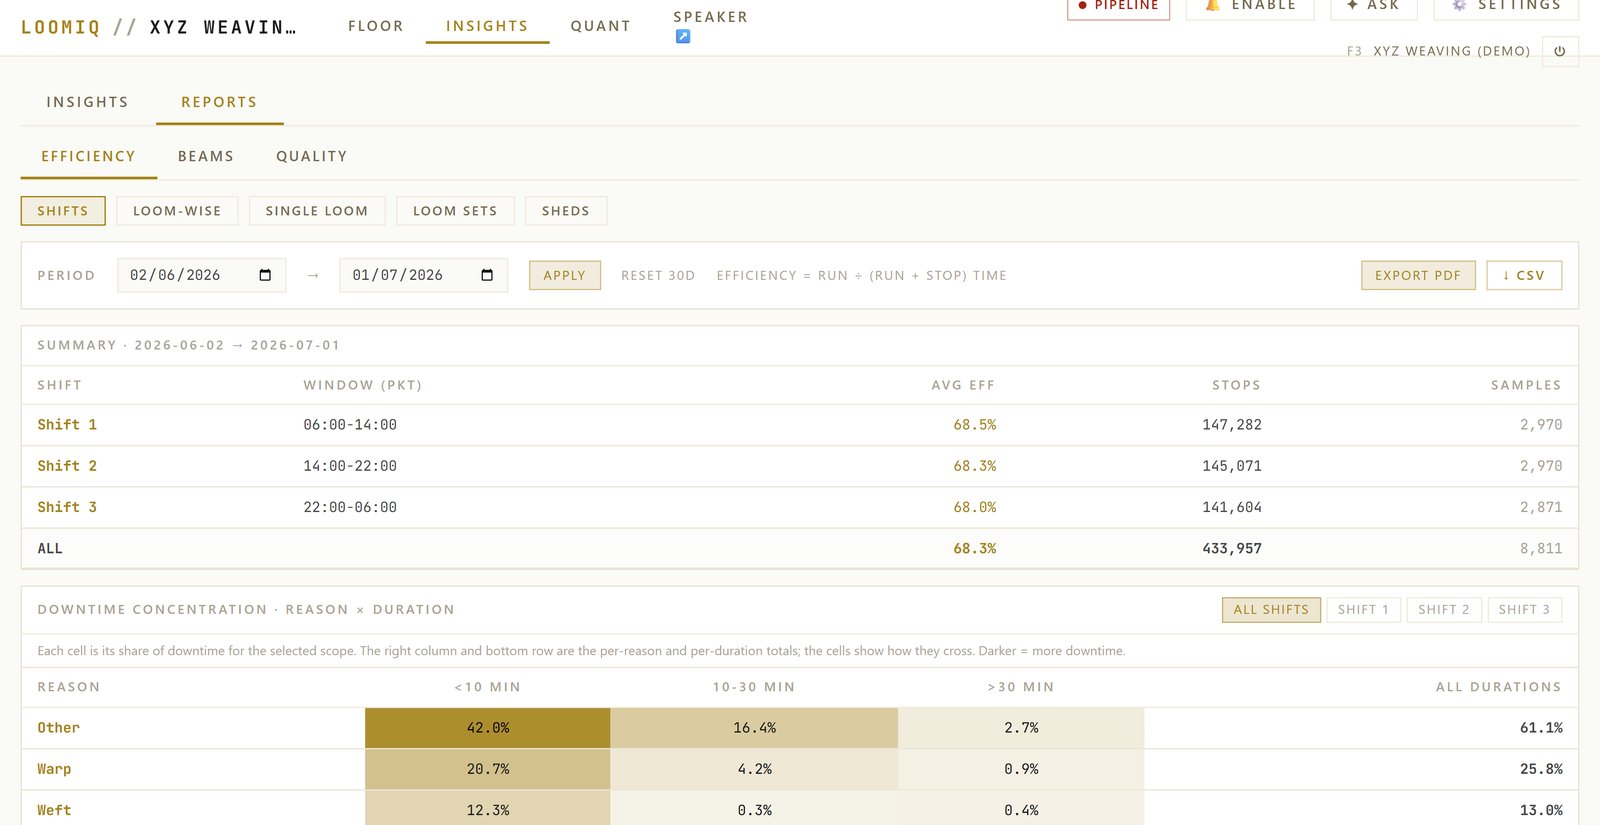Click the Other reason row label

58,728
